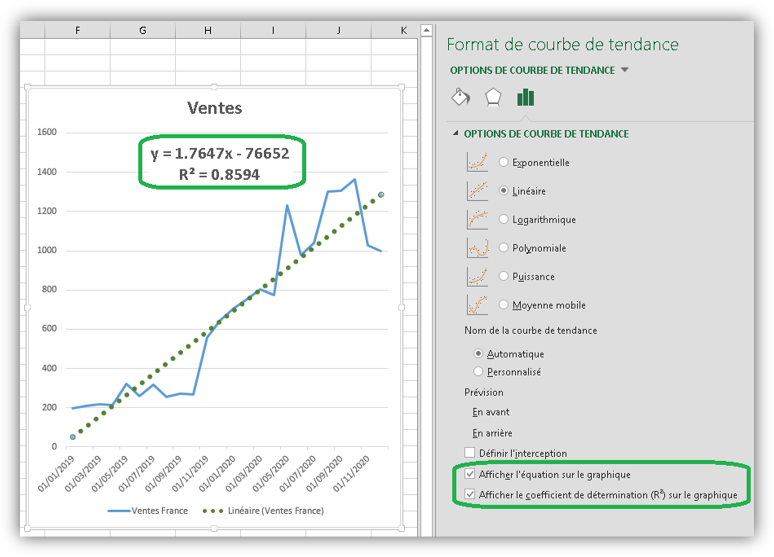Click the 1600 value on vertical axis

pos(47,132)
